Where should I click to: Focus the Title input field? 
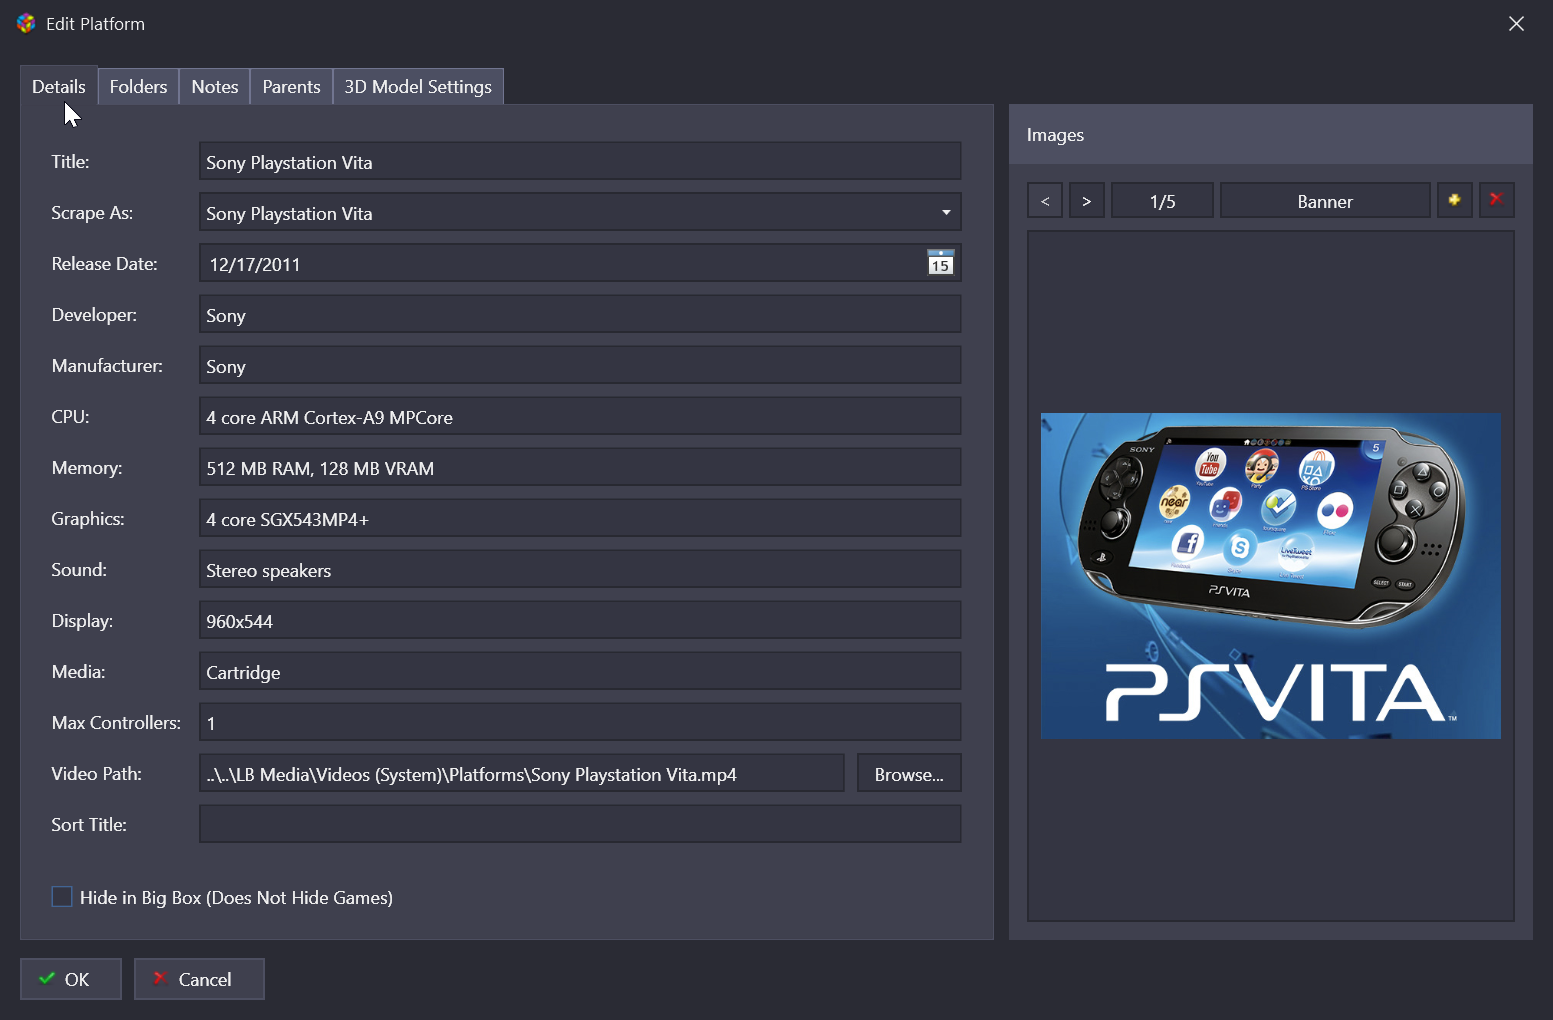coord(580,161)
